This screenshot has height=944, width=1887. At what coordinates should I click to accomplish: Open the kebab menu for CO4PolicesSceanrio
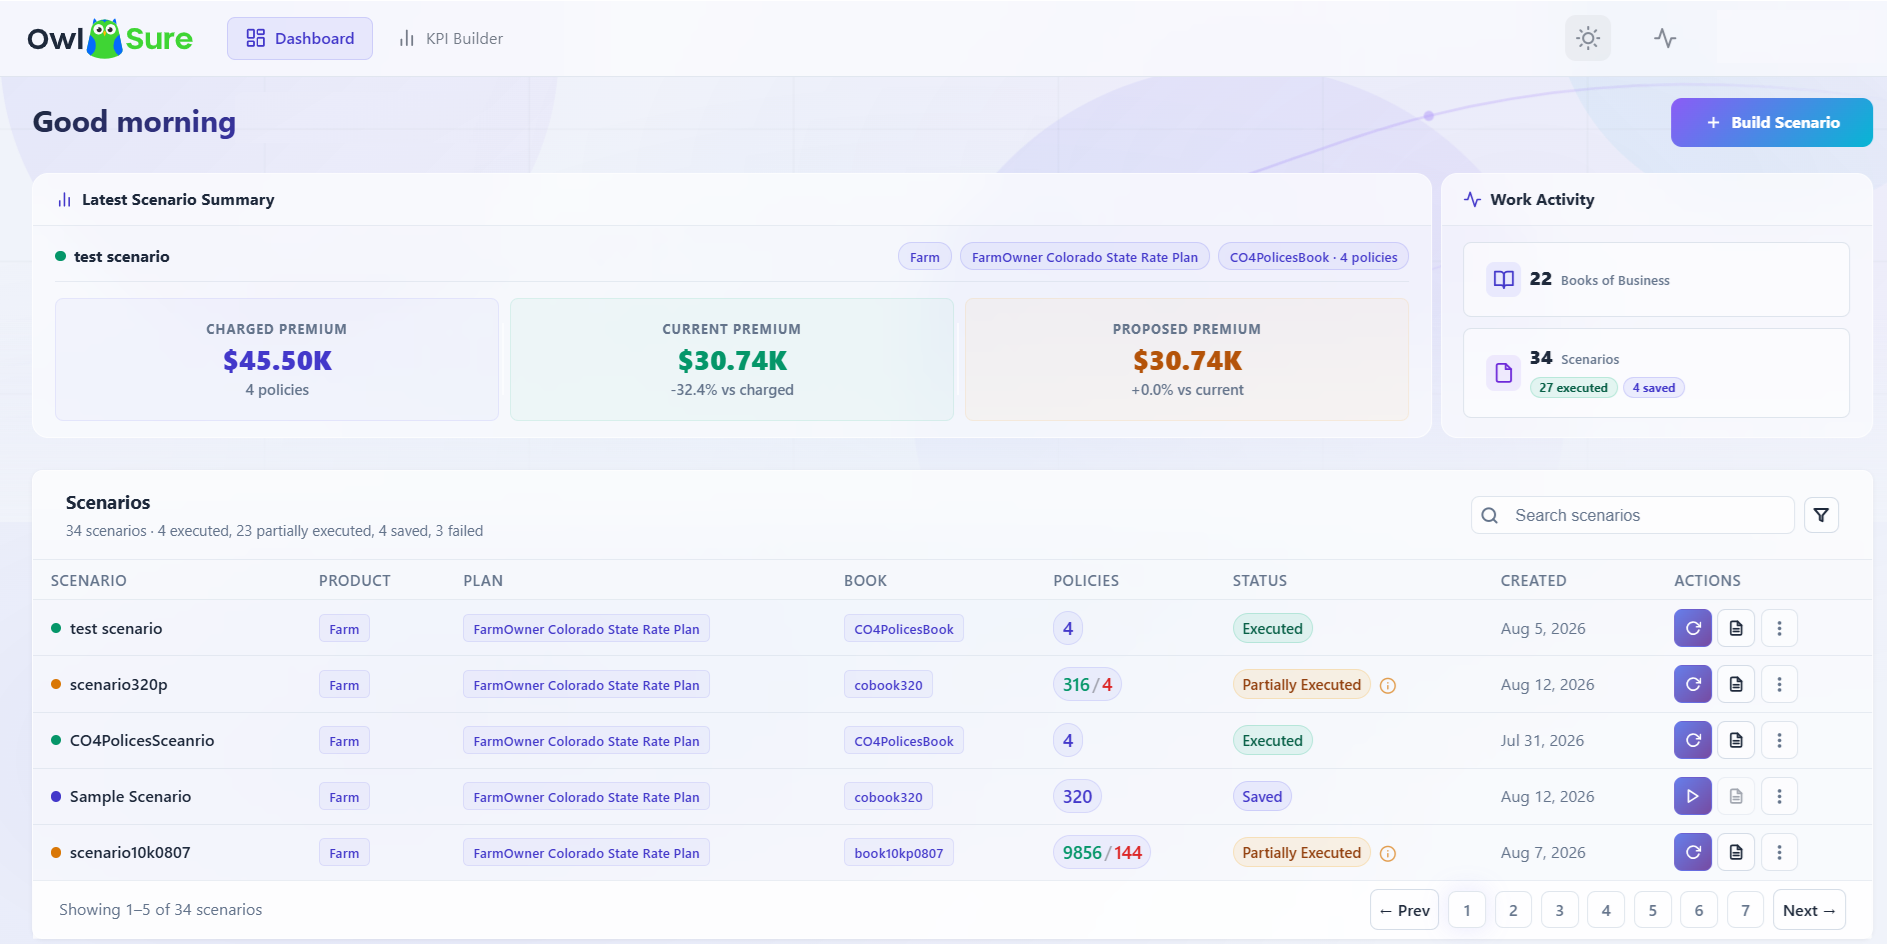coord(1779,740)
